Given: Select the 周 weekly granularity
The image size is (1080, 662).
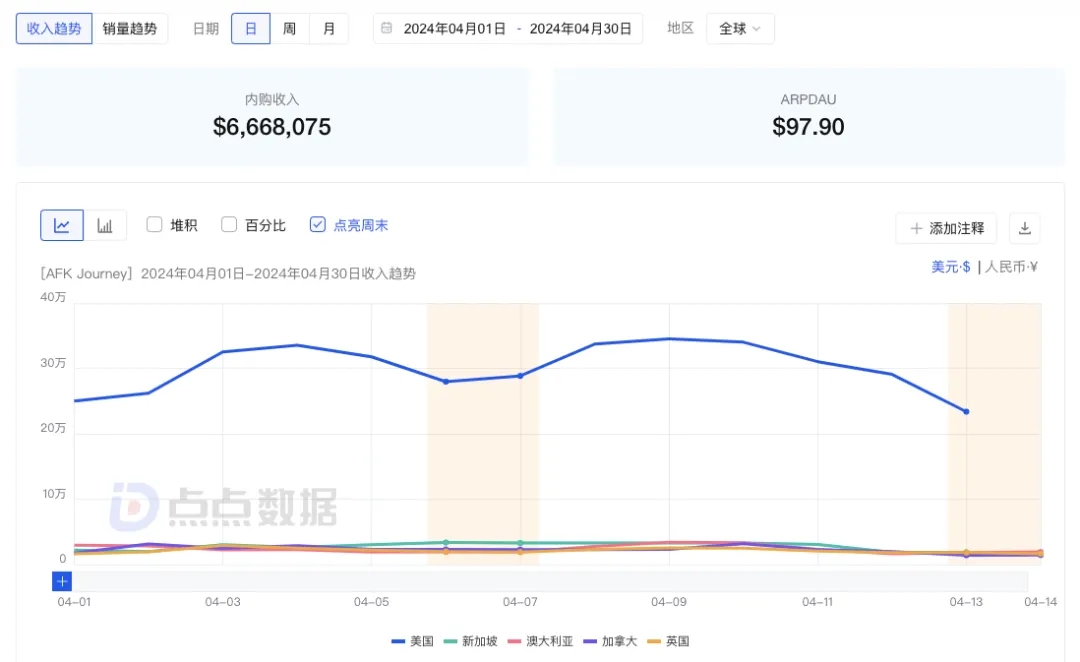Looking at the screenshot, I should (x=289, y=29).
